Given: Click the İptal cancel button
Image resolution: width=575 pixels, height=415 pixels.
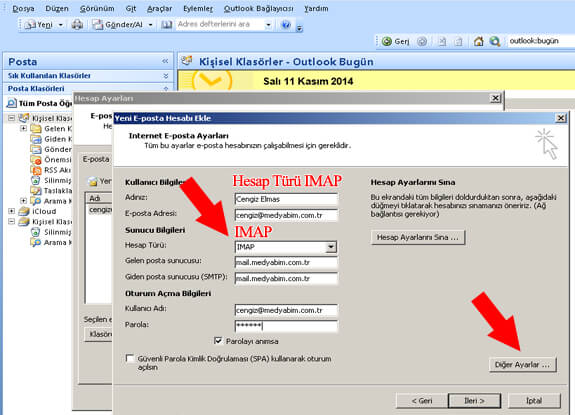Looking at the screenshot, I should (534, 401).
